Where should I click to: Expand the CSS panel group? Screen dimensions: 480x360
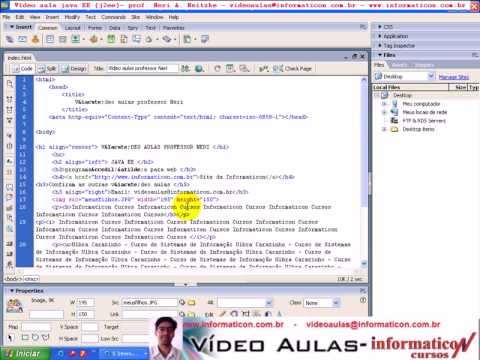pyautogui.click(x=379, y=27)
